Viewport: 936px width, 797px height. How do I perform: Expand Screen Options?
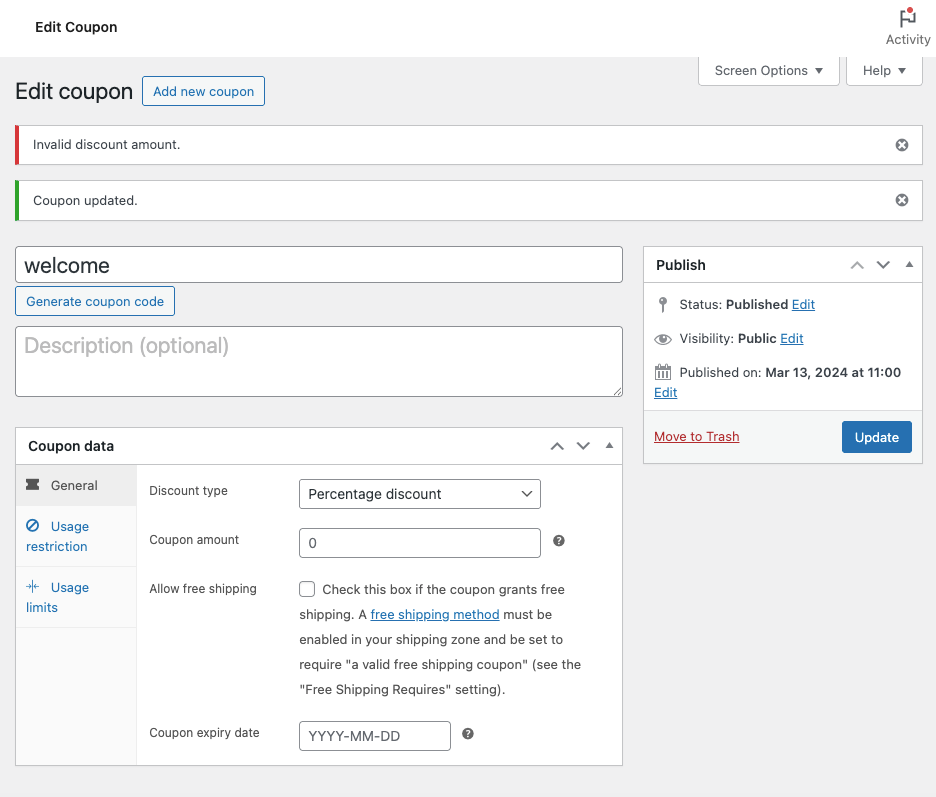pos(768,70)
